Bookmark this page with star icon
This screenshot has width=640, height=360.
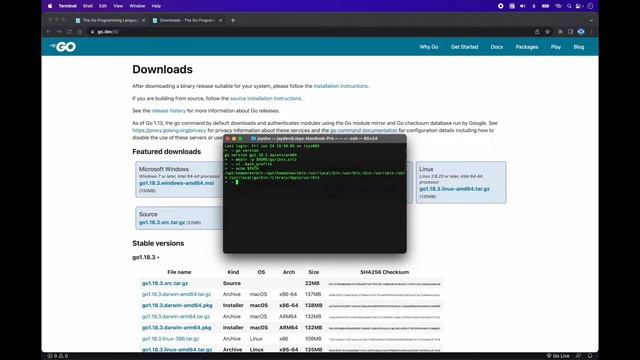[547, 31]
